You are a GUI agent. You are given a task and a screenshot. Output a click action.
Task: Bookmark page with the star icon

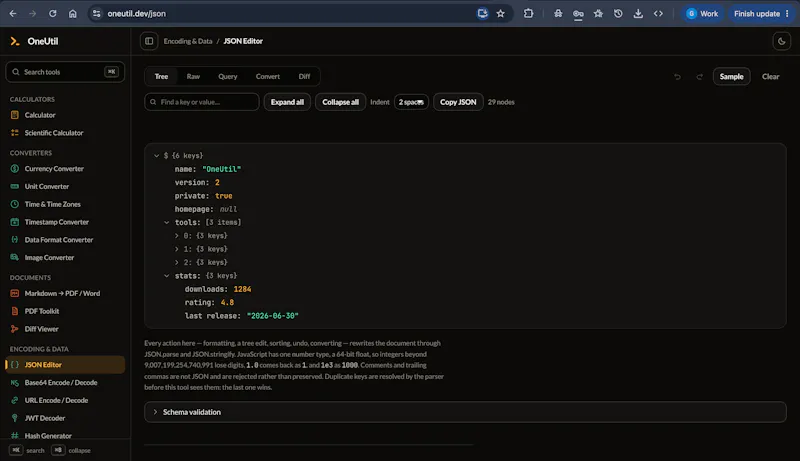(501, 14)
